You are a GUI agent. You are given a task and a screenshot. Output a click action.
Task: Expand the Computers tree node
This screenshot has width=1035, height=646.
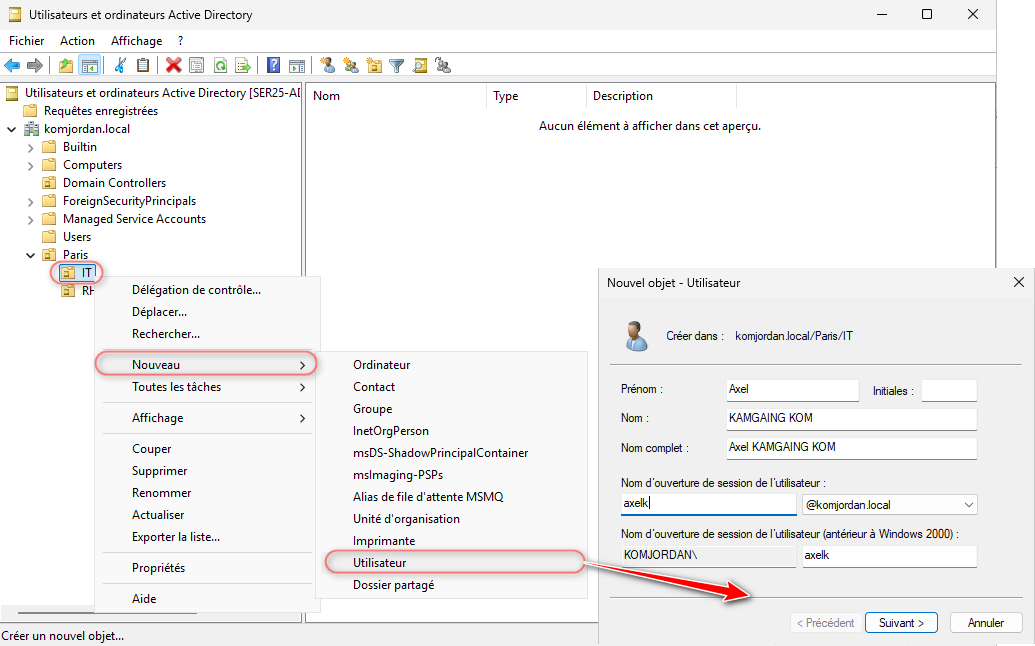pos(30,166)
